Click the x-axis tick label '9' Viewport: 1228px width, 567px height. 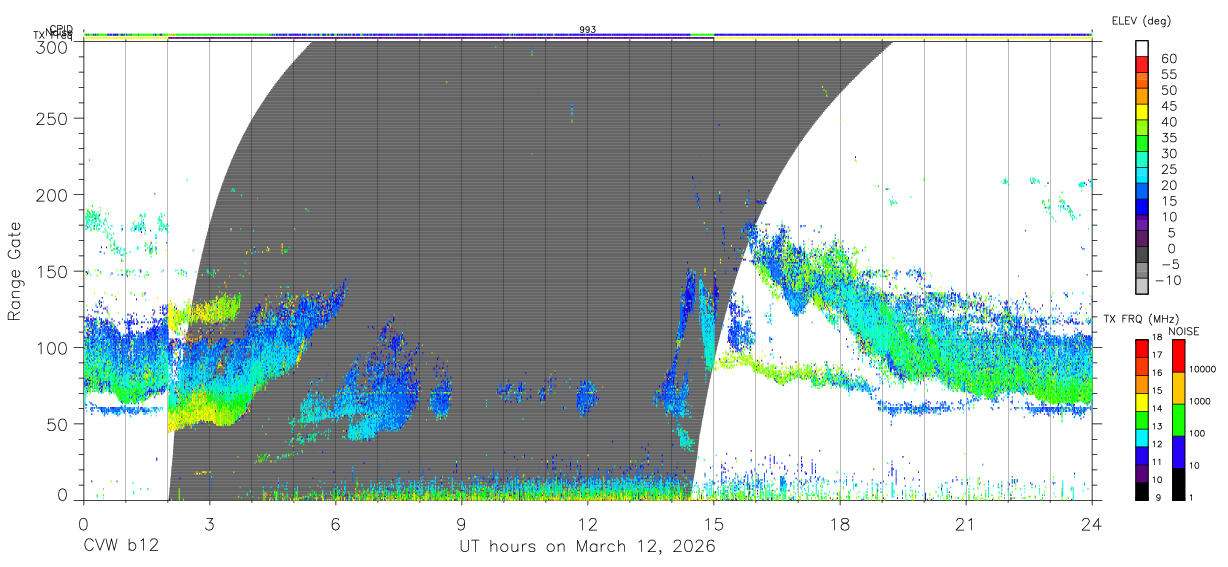point(461,524)
